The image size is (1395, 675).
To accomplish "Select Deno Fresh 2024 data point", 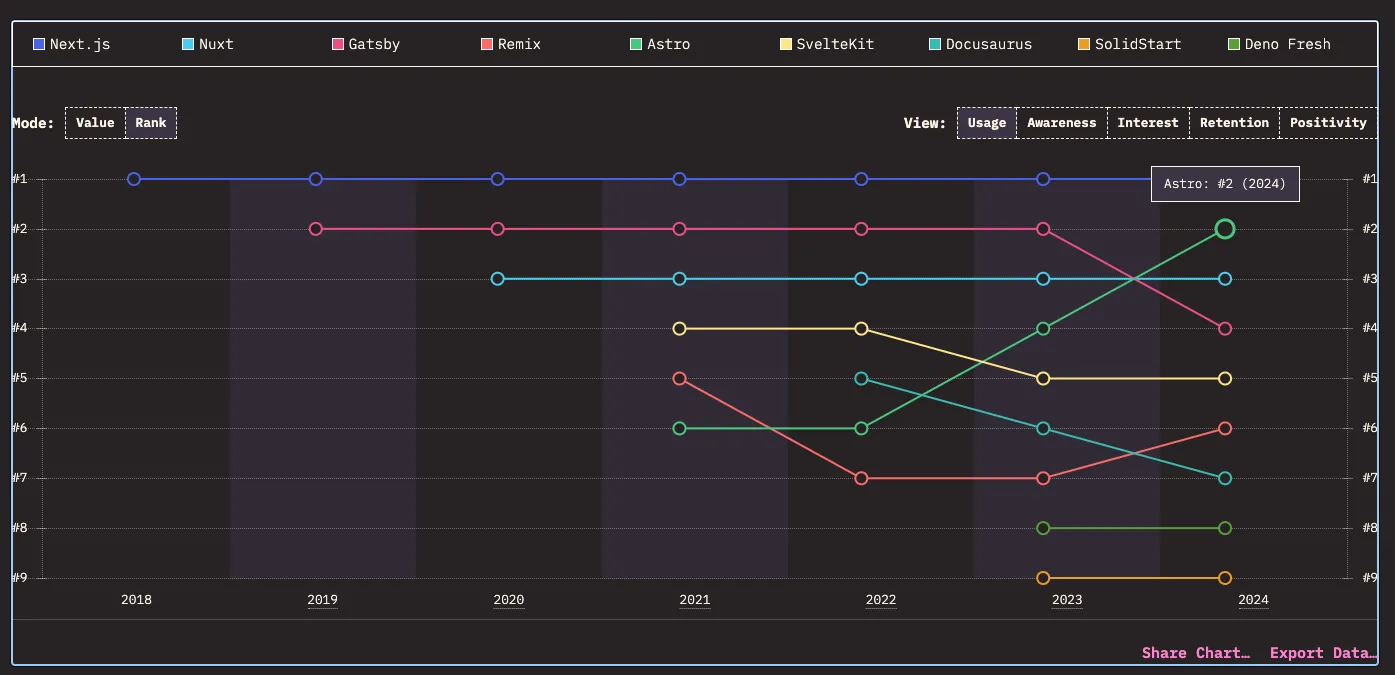I will point(1225,528).
